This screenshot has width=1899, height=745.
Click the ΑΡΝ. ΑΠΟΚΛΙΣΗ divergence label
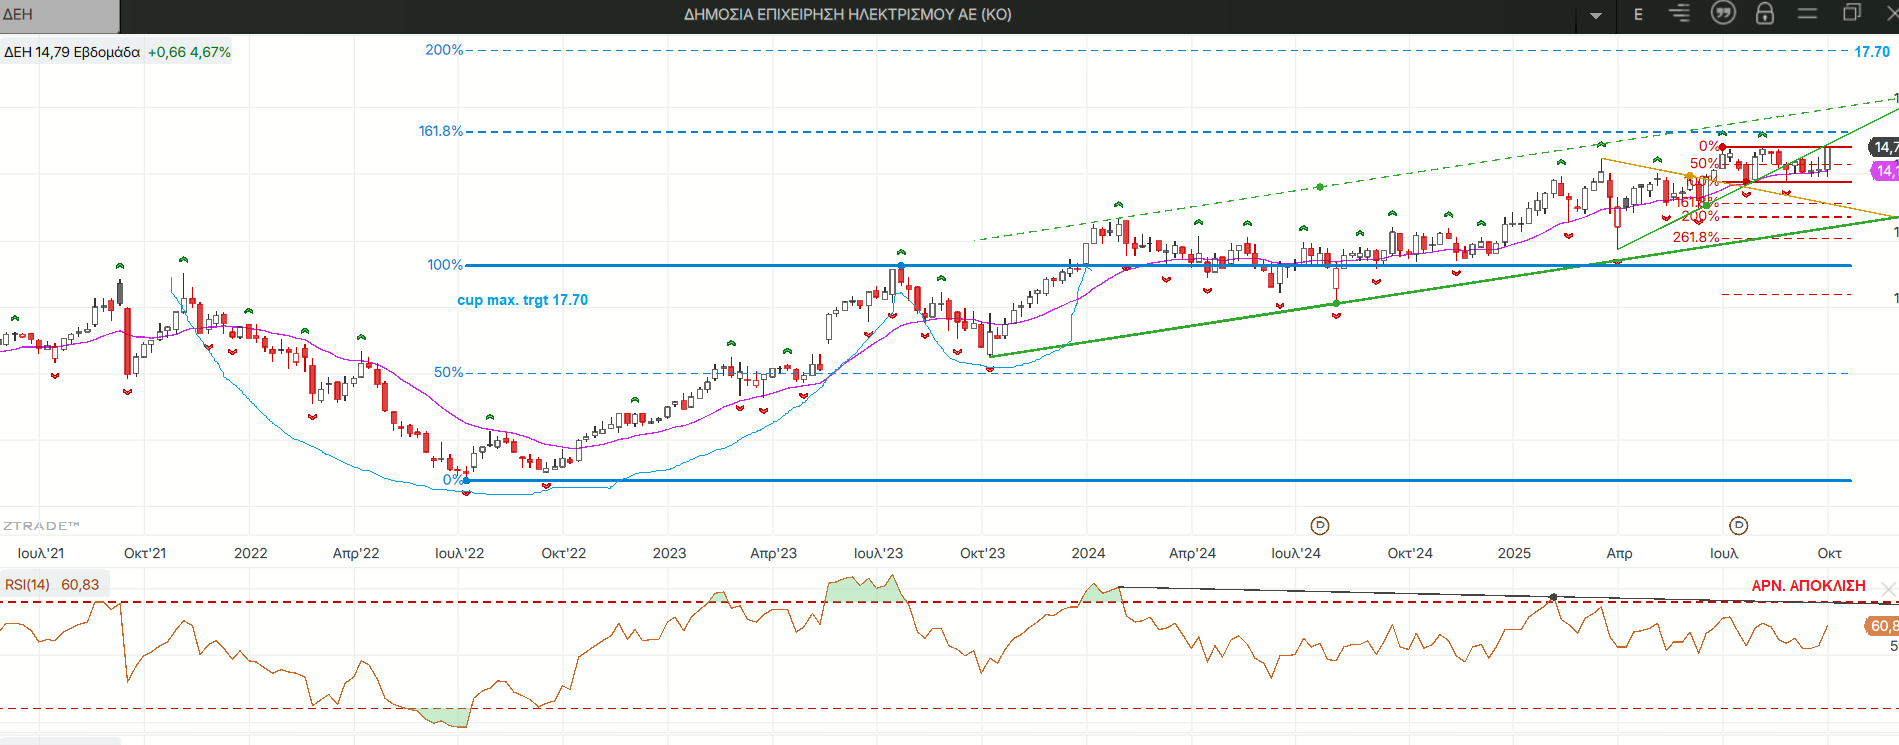(x=1808, y=586)
